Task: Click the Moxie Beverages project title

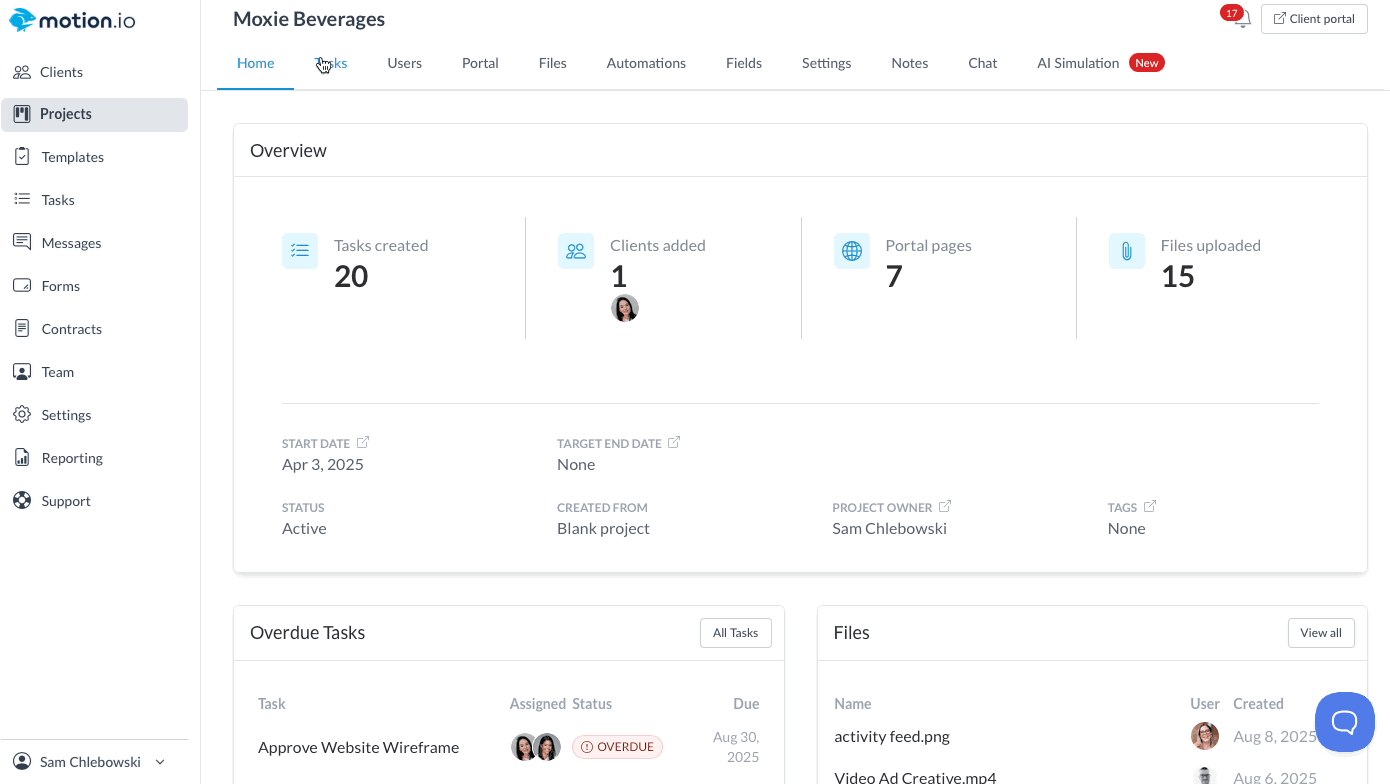Action: [x=309, y=19]
